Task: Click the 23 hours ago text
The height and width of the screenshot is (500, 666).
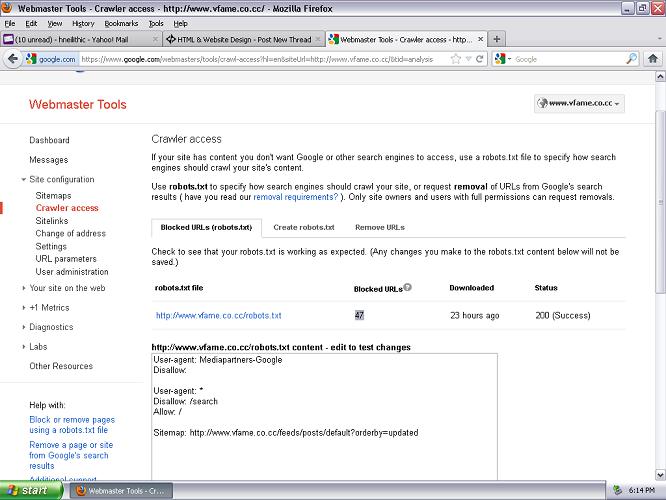Action: click(x=474, y=315)
